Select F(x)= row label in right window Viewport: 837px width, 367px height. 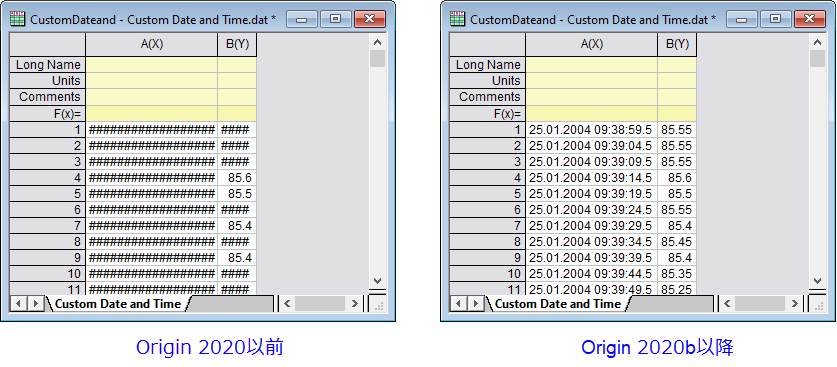(x=488, y=114)
